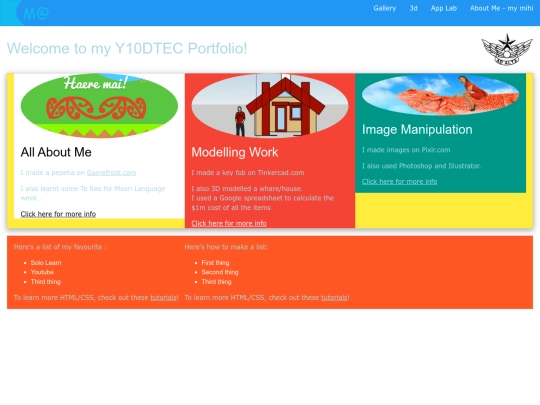Screen dimensions: 540x405
Task: Open About Me - my mihi
Action: [501, 8]
